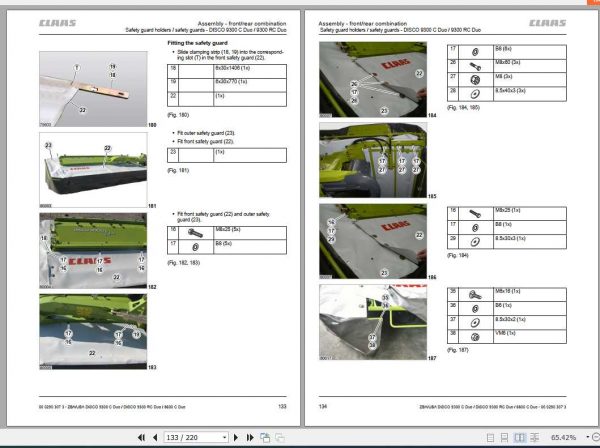Click the lock nut icon beside VM6 (1x)
The image size is (600, 448).
tap(475, 337)
